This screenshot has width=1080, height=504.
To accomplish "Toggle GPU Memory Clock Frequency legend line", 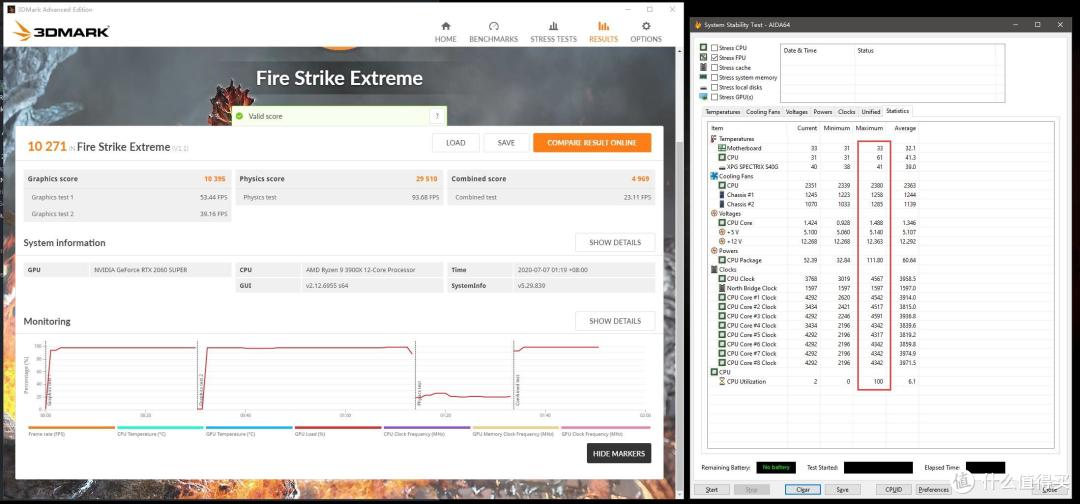I will coord(515,431).
